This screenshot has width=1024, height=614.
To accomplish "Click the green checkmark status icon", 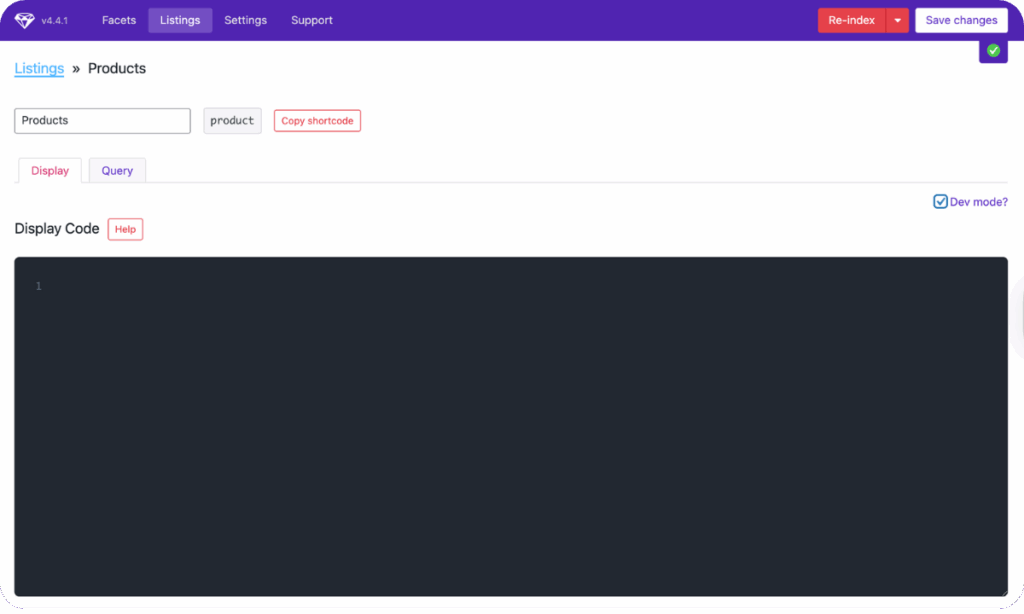I will [993, 50].
